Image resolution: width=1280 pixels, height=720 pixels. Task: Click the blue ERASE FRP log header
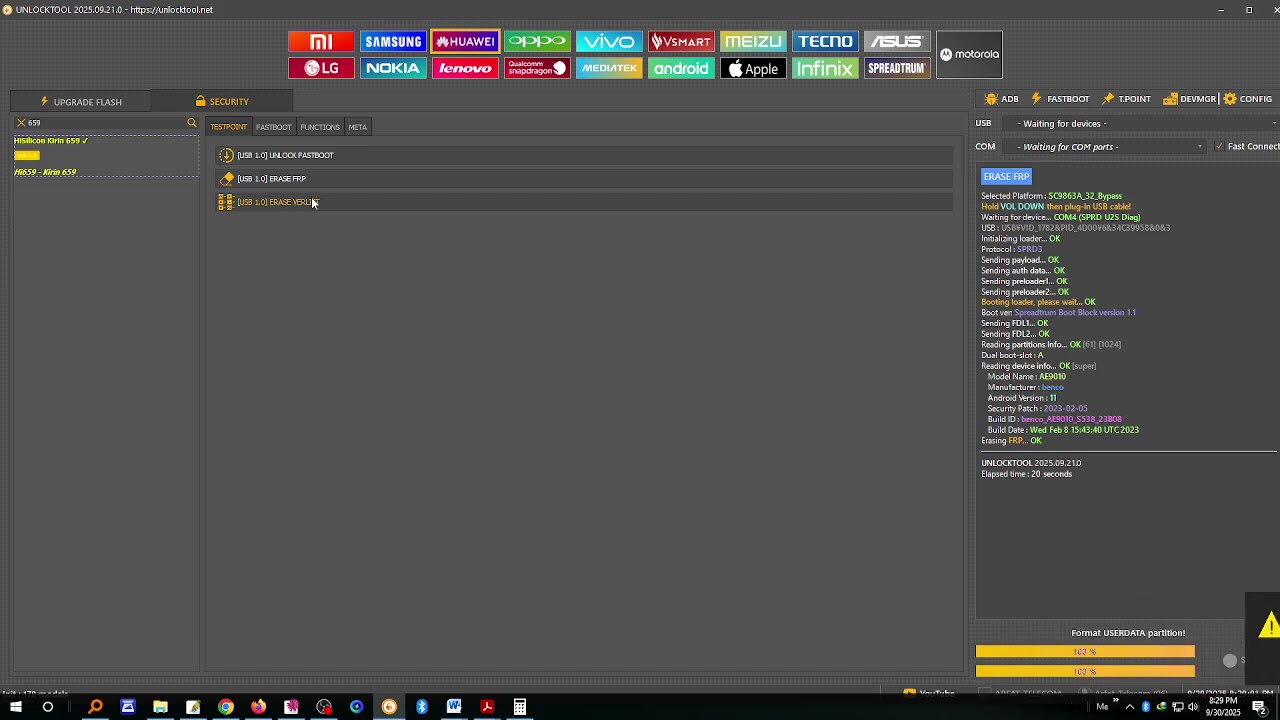click(x=1006, y=177)
